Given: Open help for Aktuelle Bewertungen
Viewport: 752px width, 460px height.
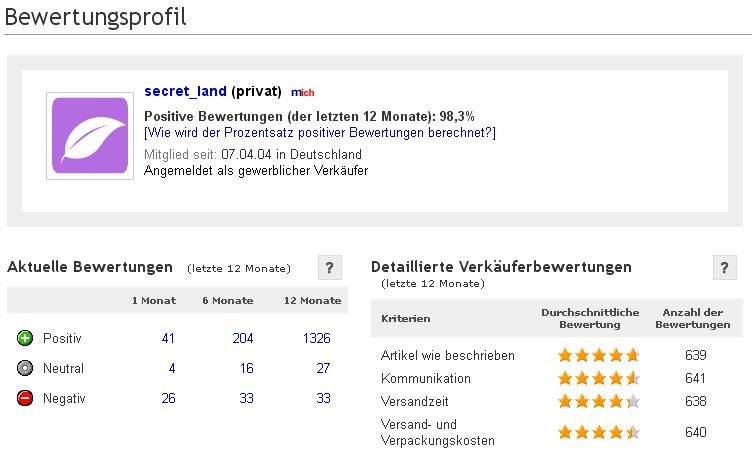Looking at the screenshot, I should point(330,268).
